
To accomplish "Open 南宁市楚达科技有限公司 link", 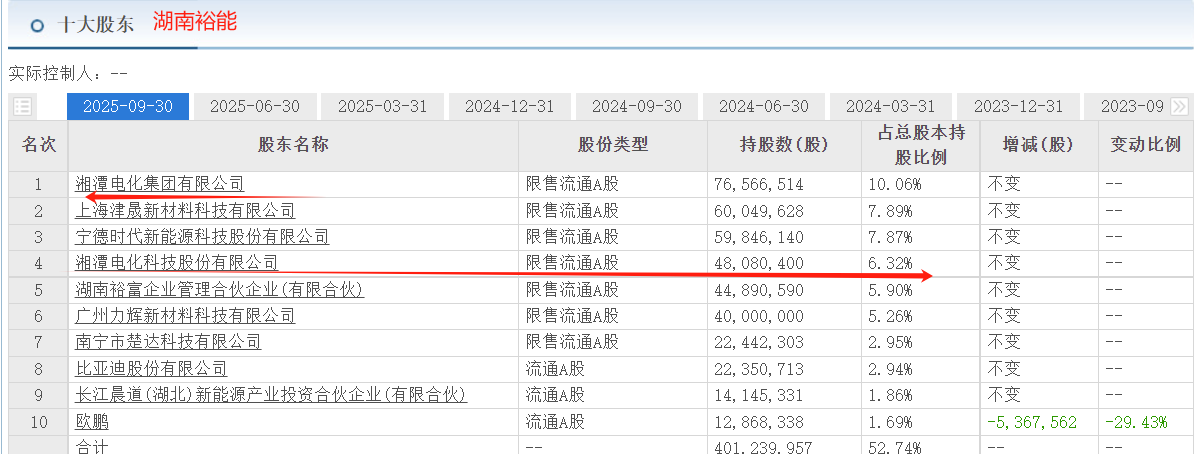I will coord(168,342).
